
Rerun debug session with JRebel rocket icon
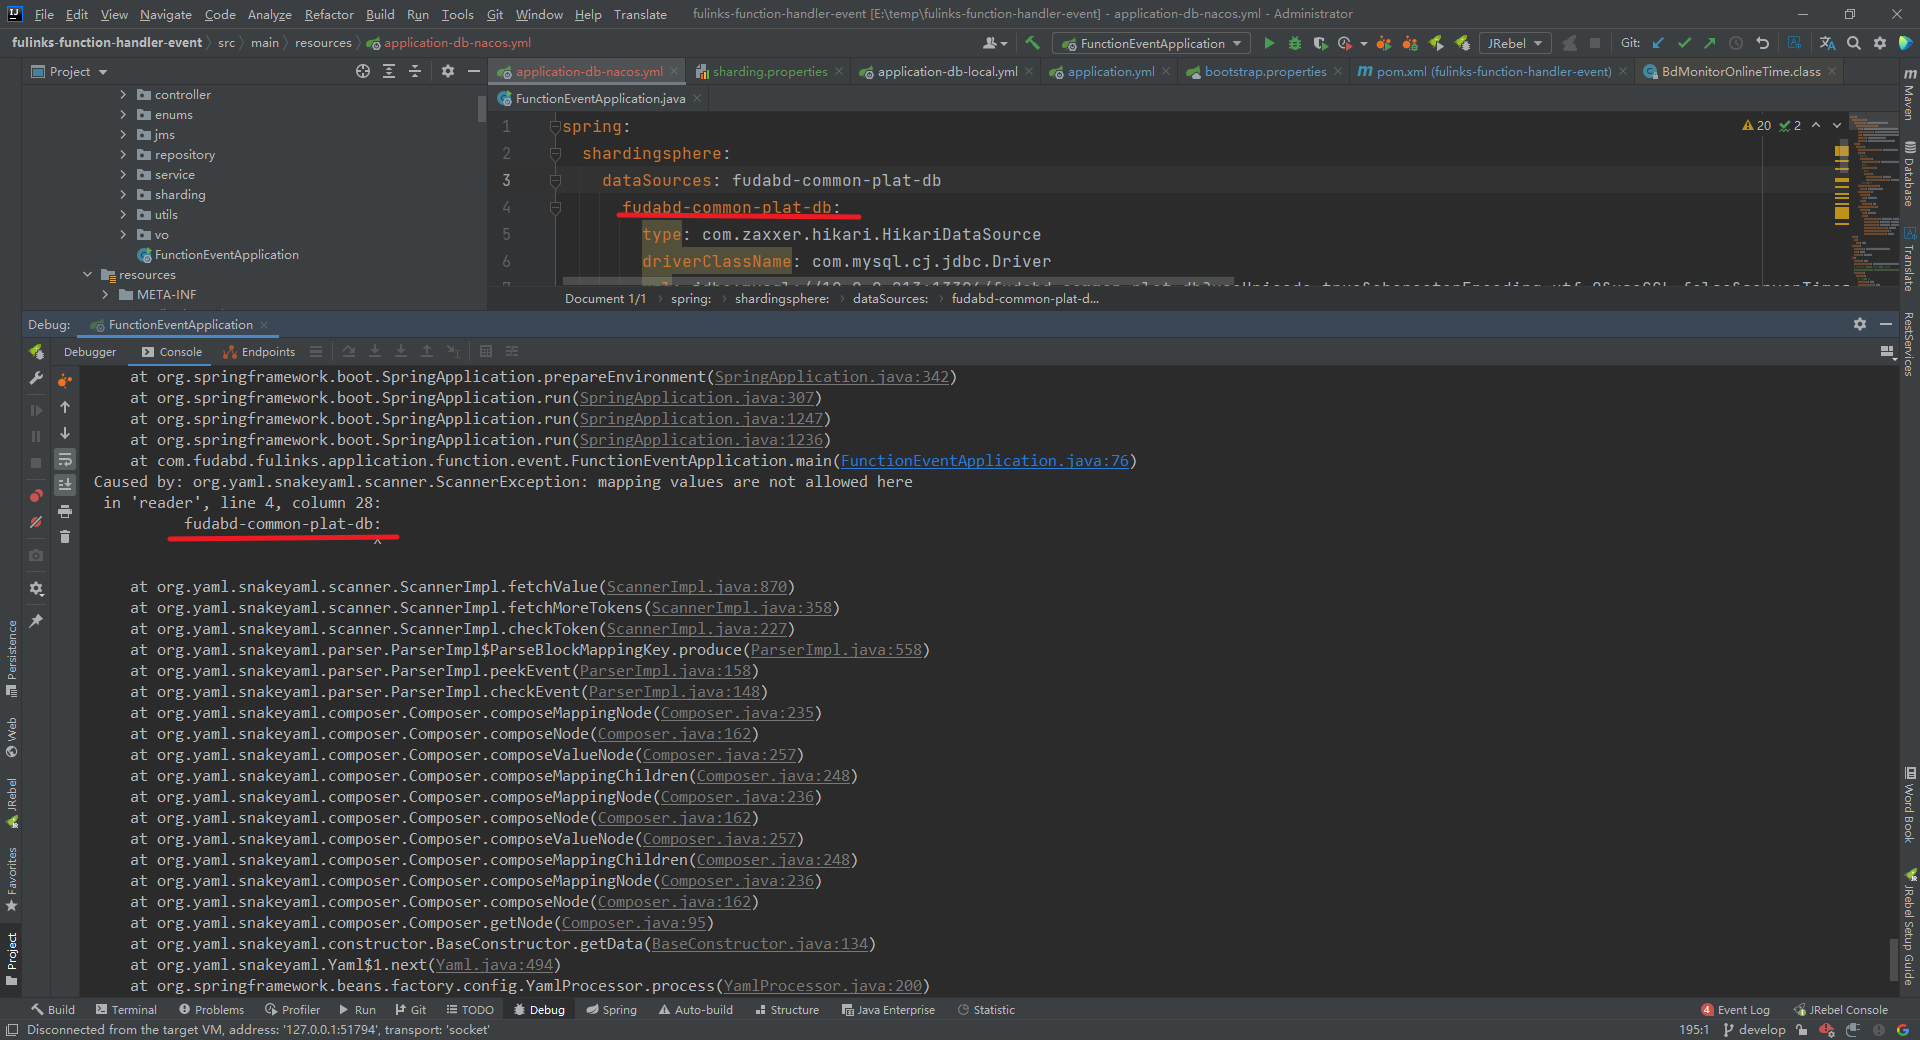[37, 352]
